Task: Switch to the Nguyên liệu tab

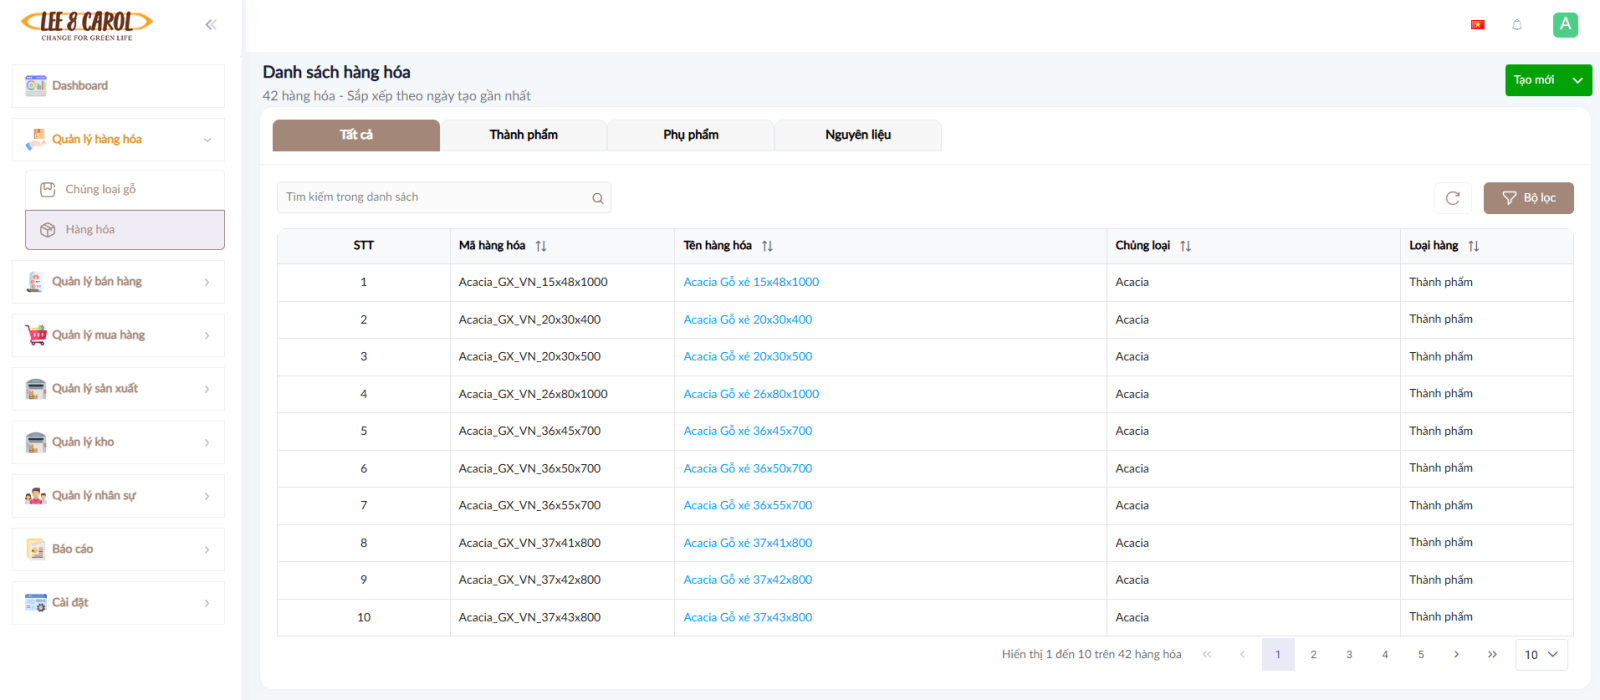Action: tap(857, 135)
